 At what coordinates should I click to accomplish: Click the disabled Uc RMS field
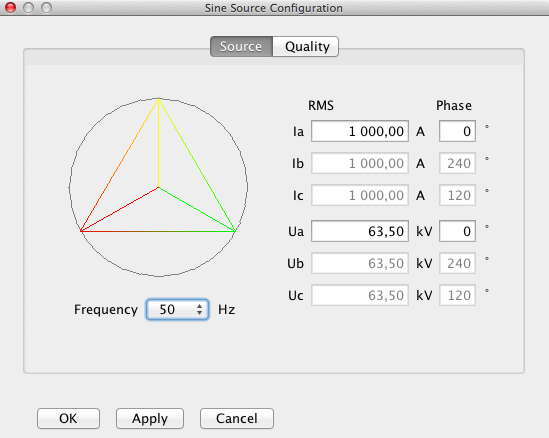pyautogui.click(x=360, y=295)
